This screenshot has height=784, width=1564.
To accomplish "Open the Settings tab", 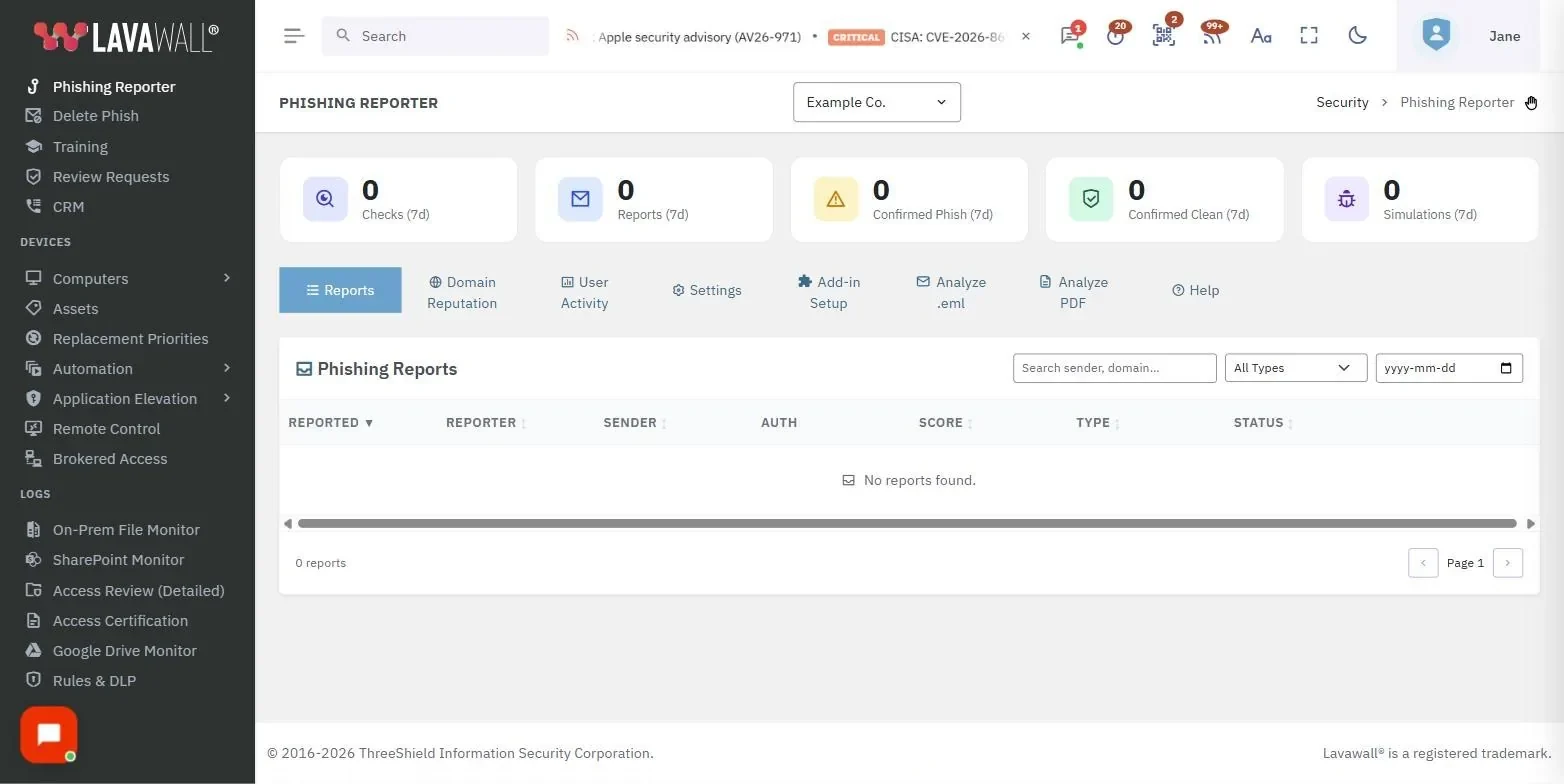I will (x=707, y=290).
